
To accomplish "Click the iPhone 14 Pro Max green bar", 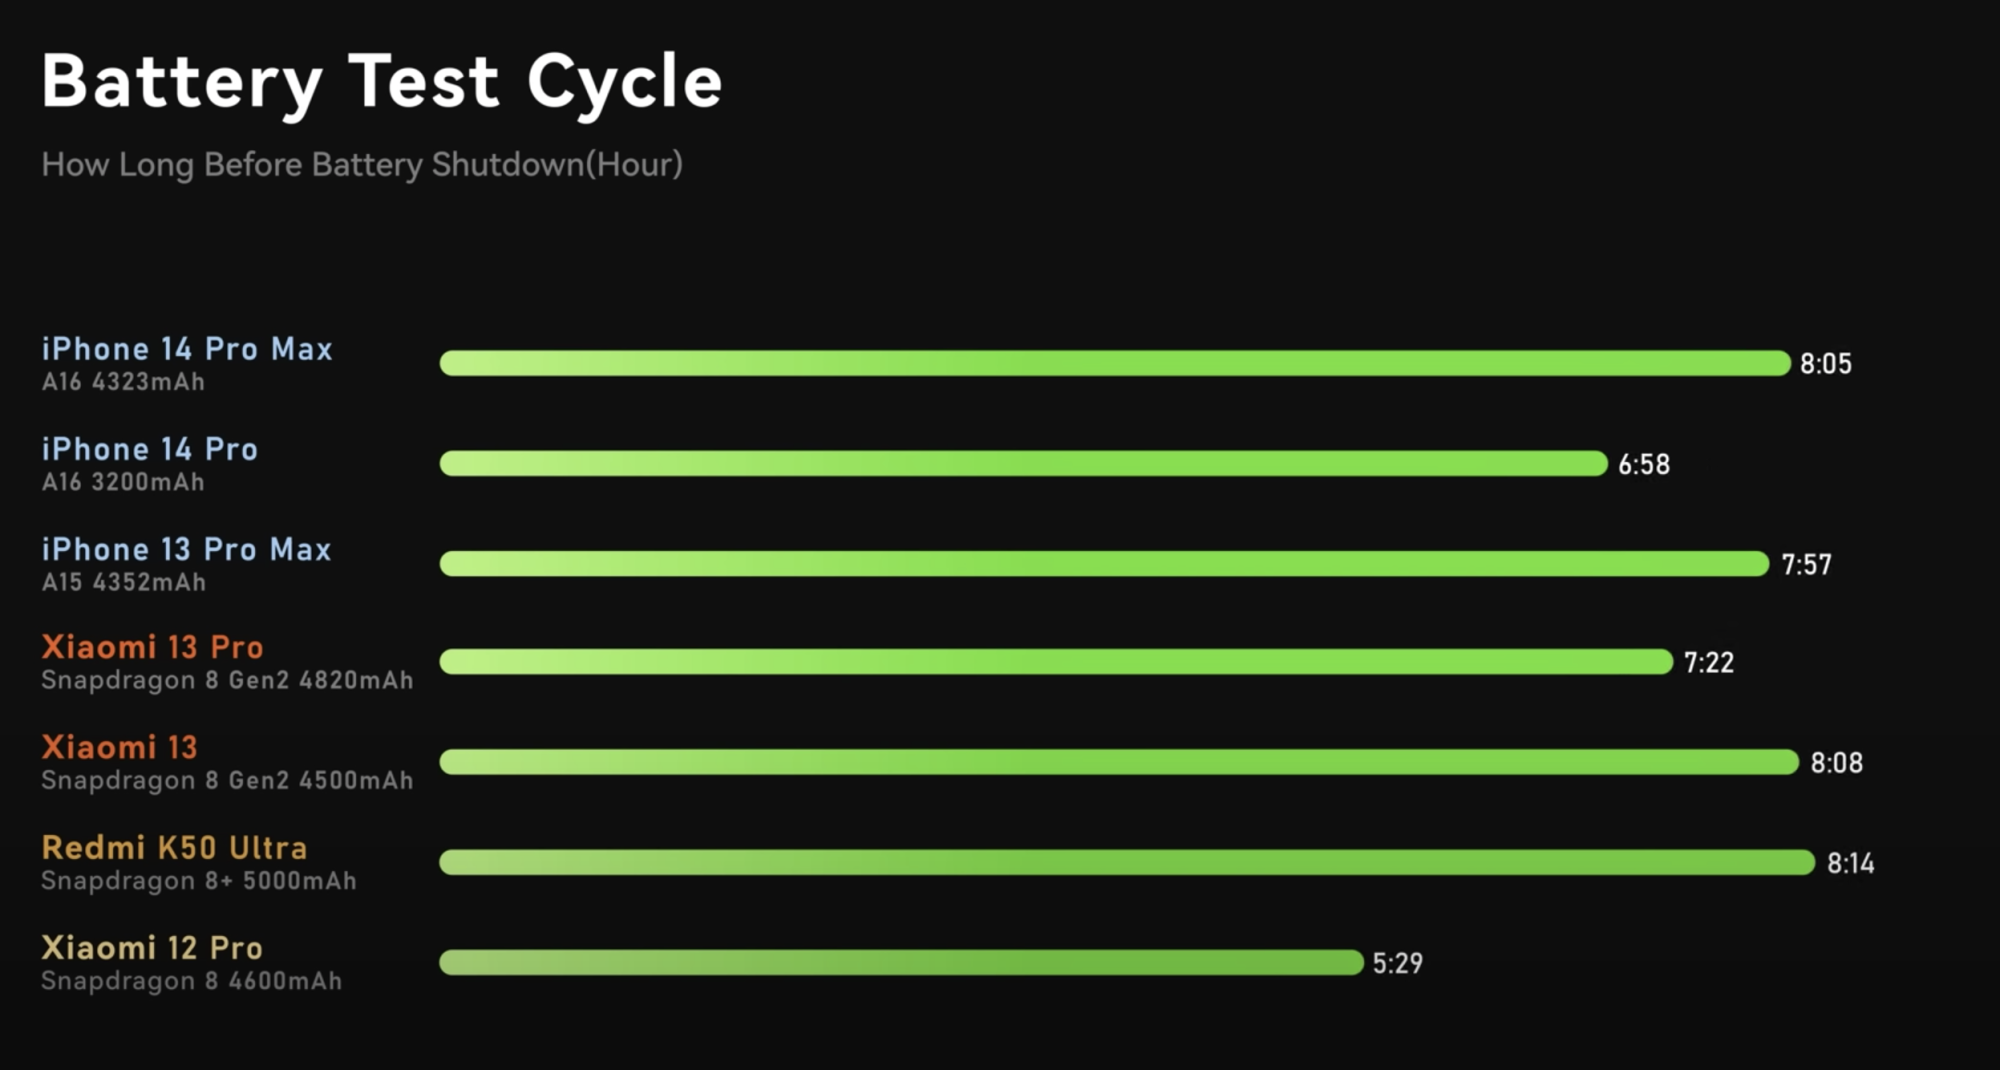I will (x=1115, y=363).
